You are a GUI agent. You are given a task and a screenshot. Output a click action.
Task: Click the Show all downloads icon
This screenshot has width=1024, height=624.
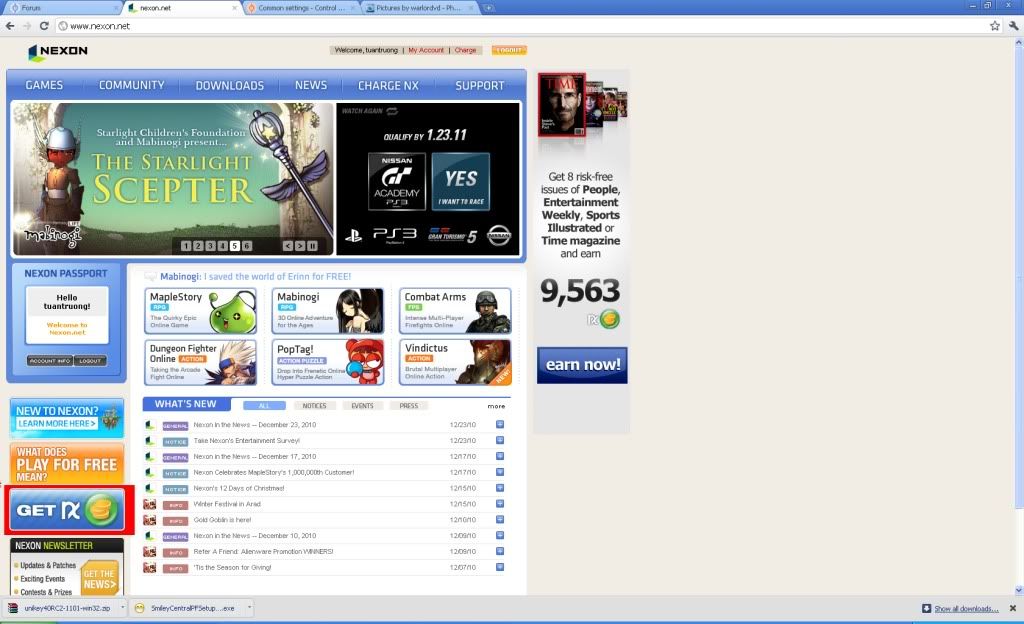click(x=926, y=608)
